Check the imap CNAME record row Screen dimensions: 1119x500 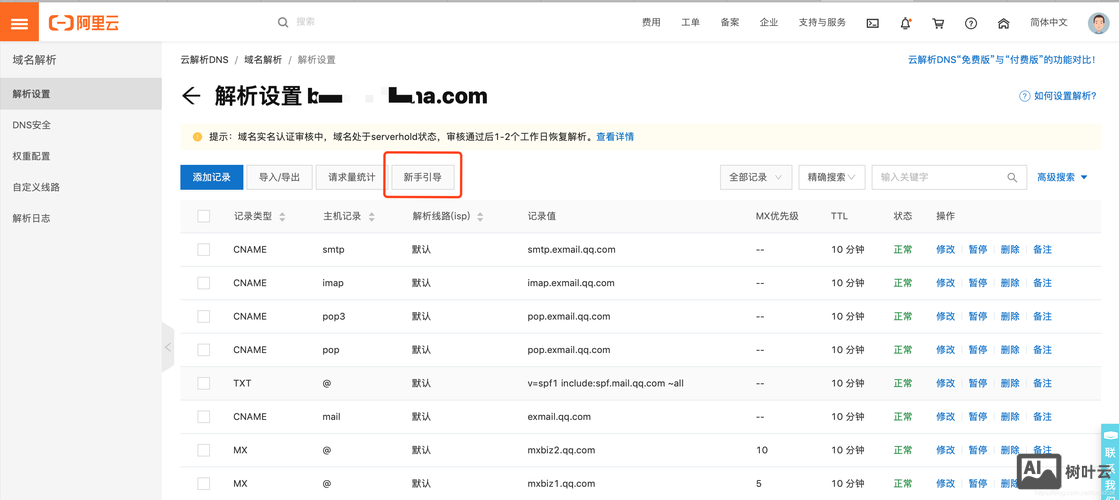pyautogui.click(x=203, y=283)
